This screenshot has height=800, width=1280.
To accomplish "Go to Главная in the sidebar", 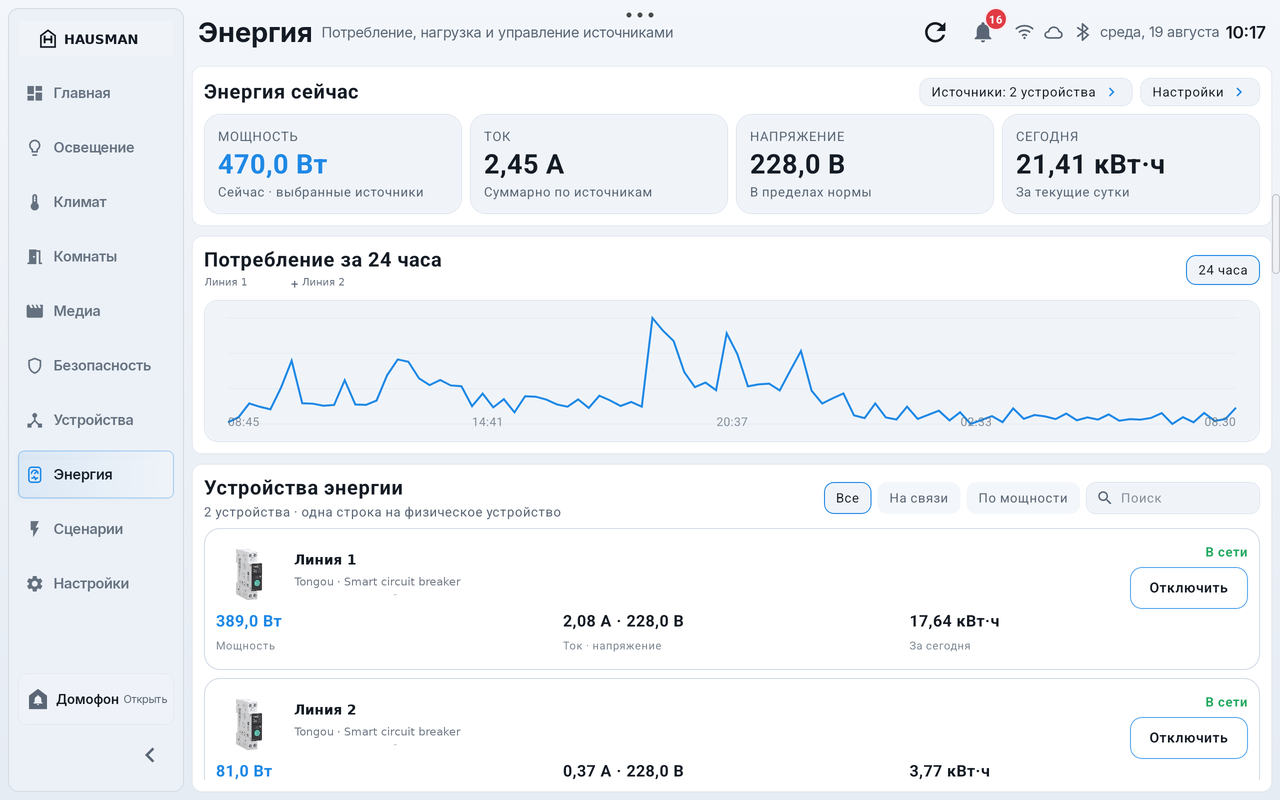I will (x=96, y=93).
